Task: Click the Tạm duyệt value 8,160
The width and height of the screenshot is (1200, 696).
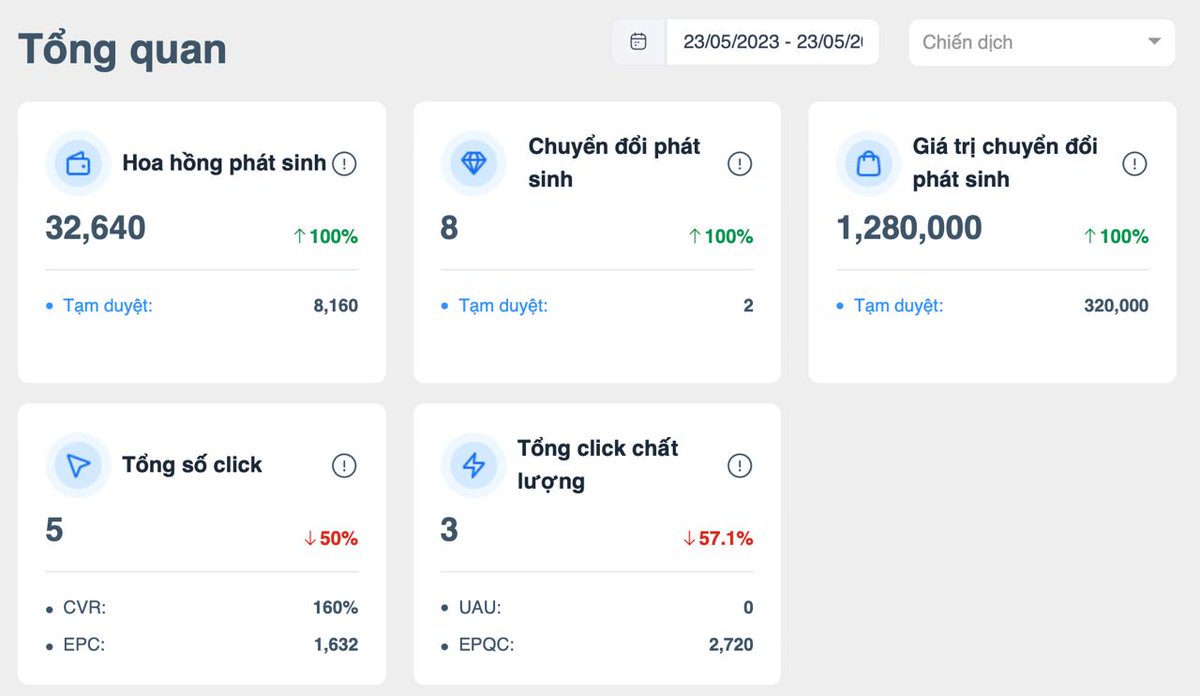Action: tap(335, 306)
